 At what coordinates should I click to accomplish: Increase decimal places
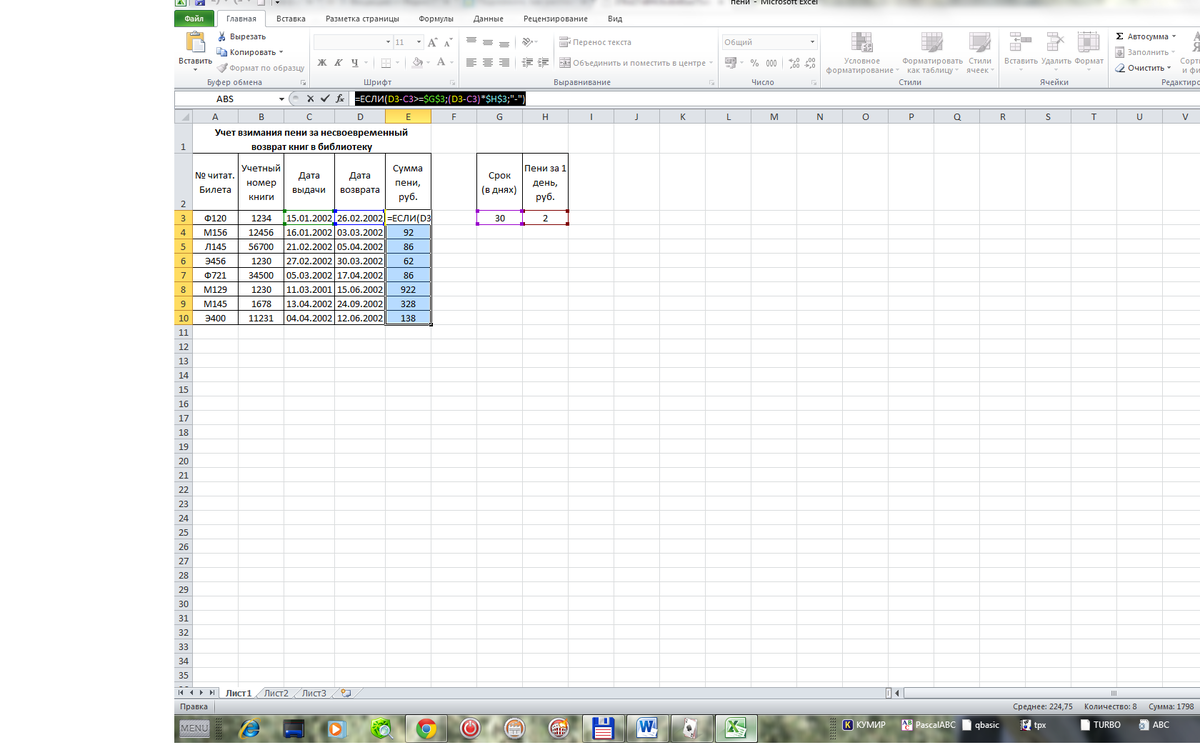tap(794, 62)
